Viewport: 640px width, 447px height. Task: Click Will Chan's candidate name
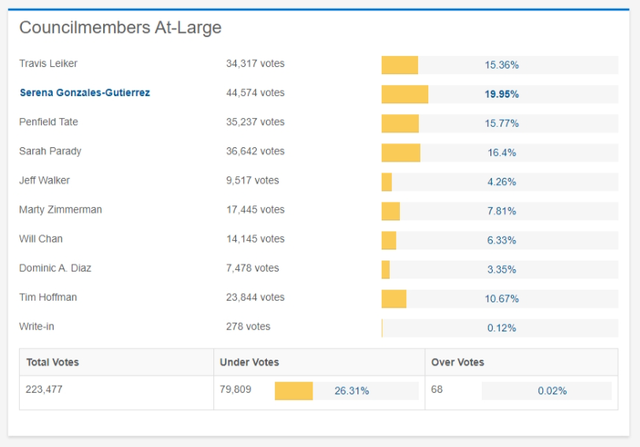41,239
